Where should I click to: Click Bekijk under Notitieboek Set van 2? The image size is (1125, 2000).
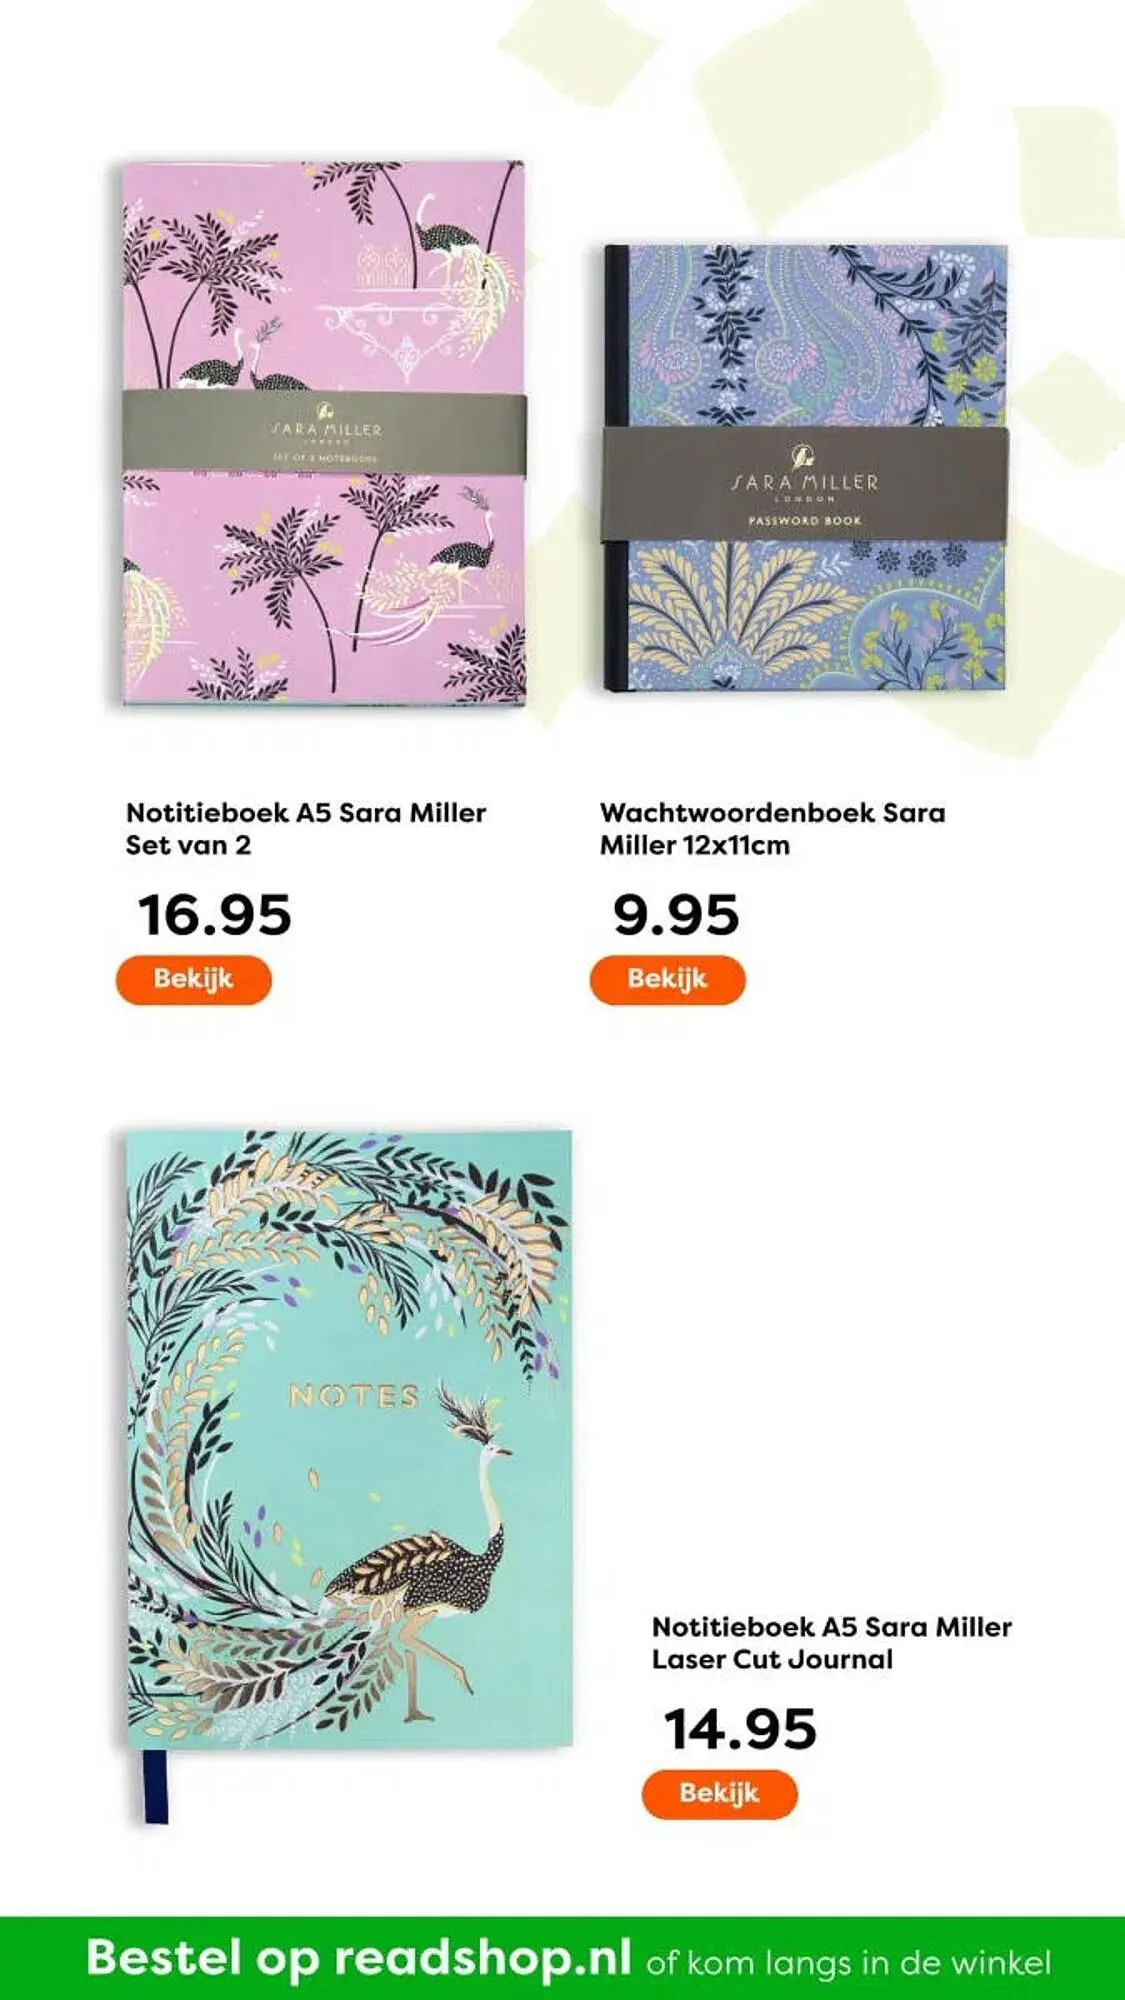(x=193, y=979)
